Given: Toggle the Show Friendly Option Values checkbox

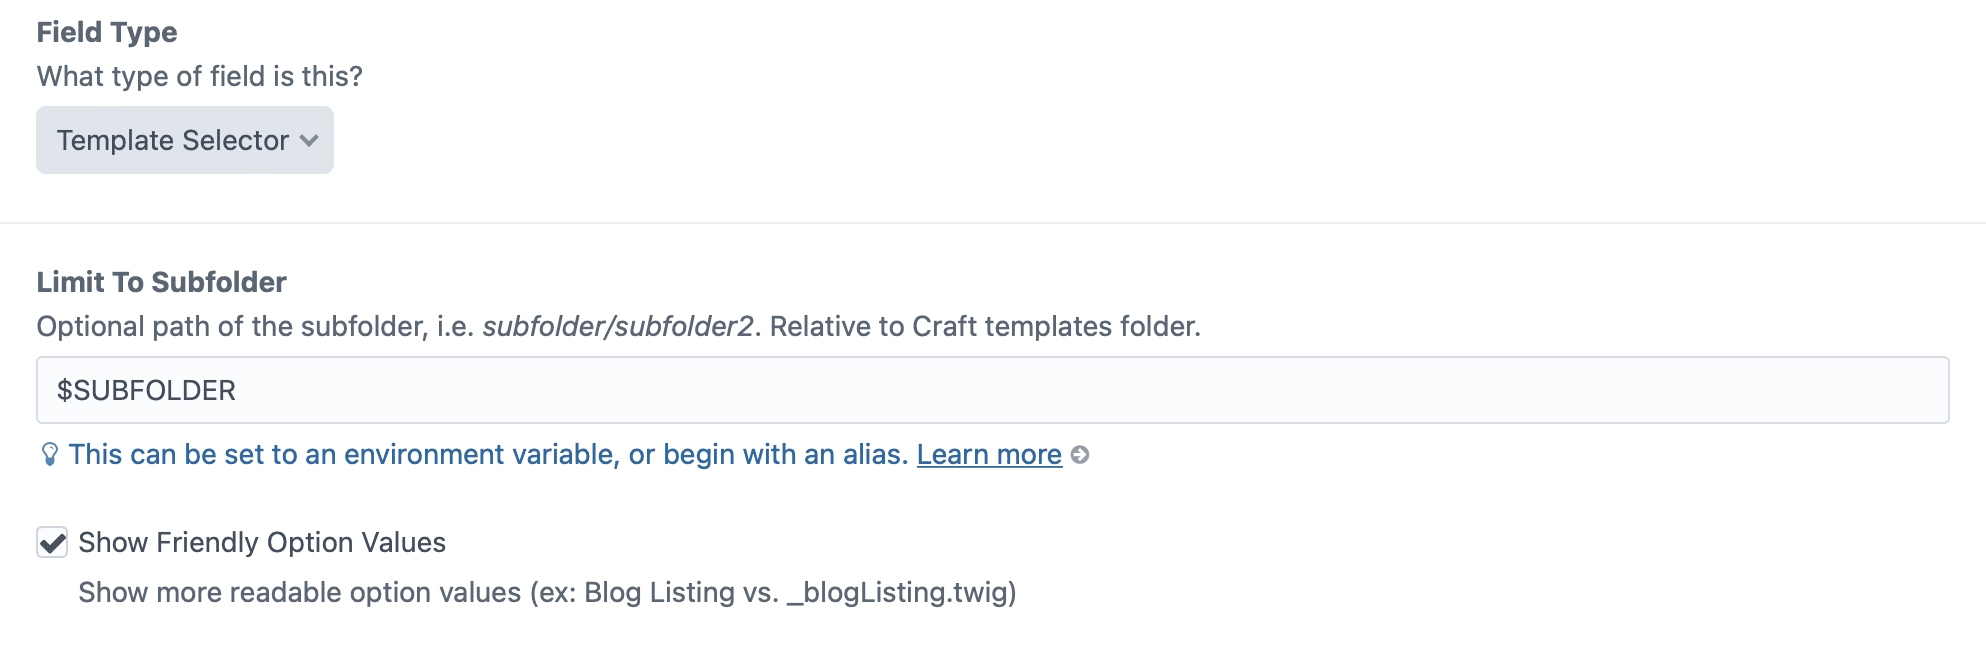Looking at the screenshot, I should (x=52, y=543).
